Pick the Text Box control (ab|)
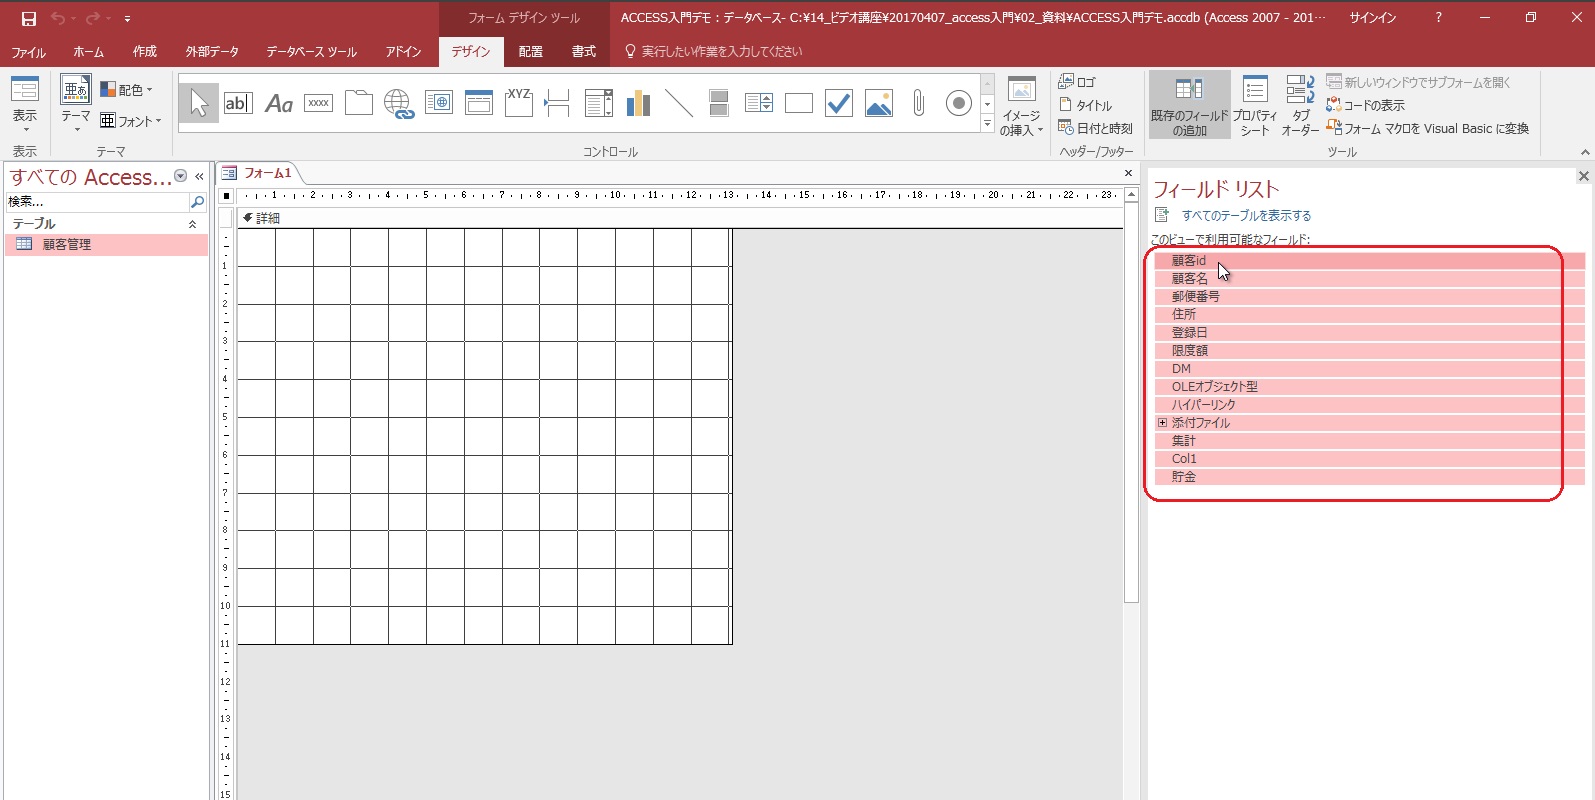1595x800 pixels. (238, 103)
